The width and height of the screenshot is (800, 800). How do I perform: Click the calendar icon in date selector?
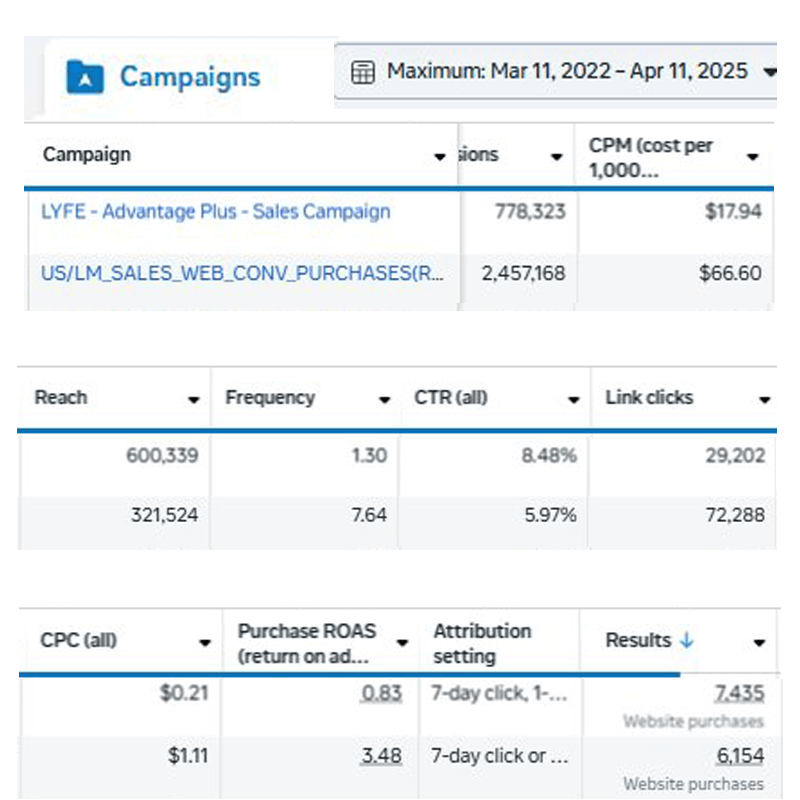pyautogui.click(x=363, y=72)
